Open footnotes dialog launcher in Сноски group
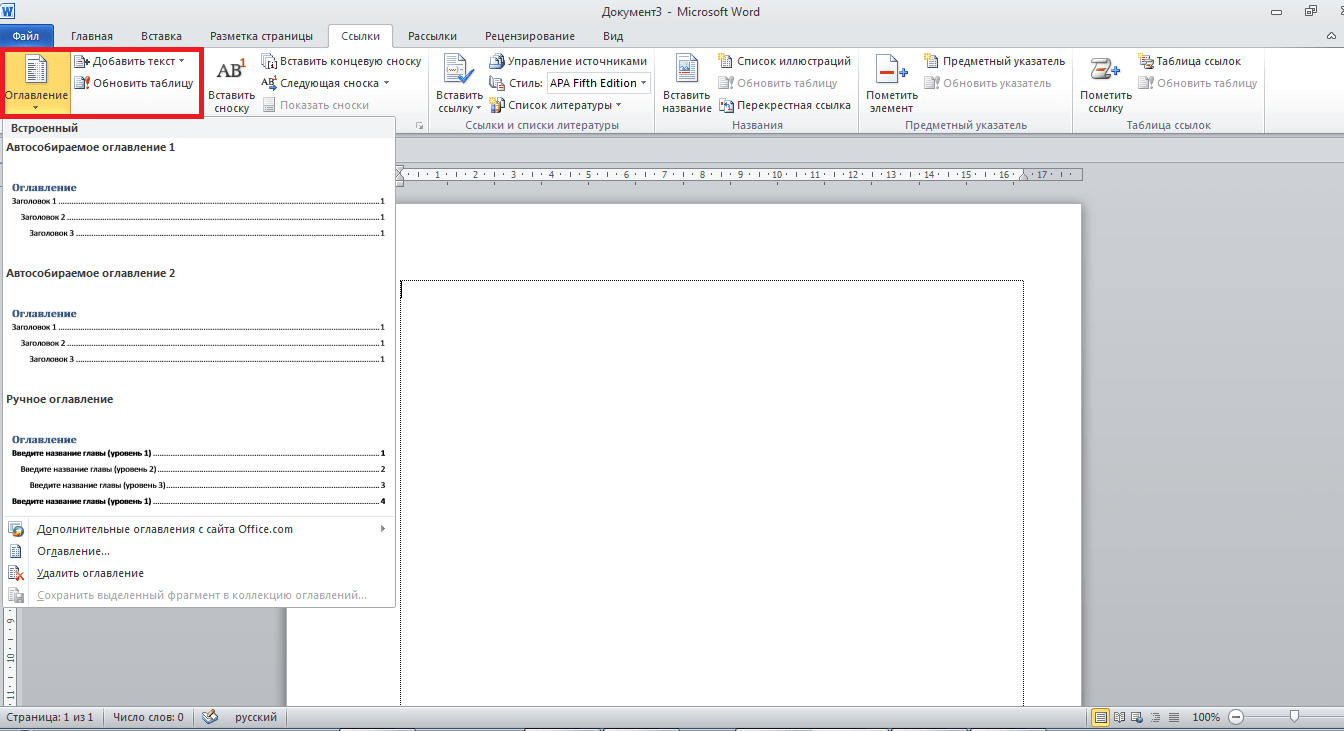 (419, 126)
